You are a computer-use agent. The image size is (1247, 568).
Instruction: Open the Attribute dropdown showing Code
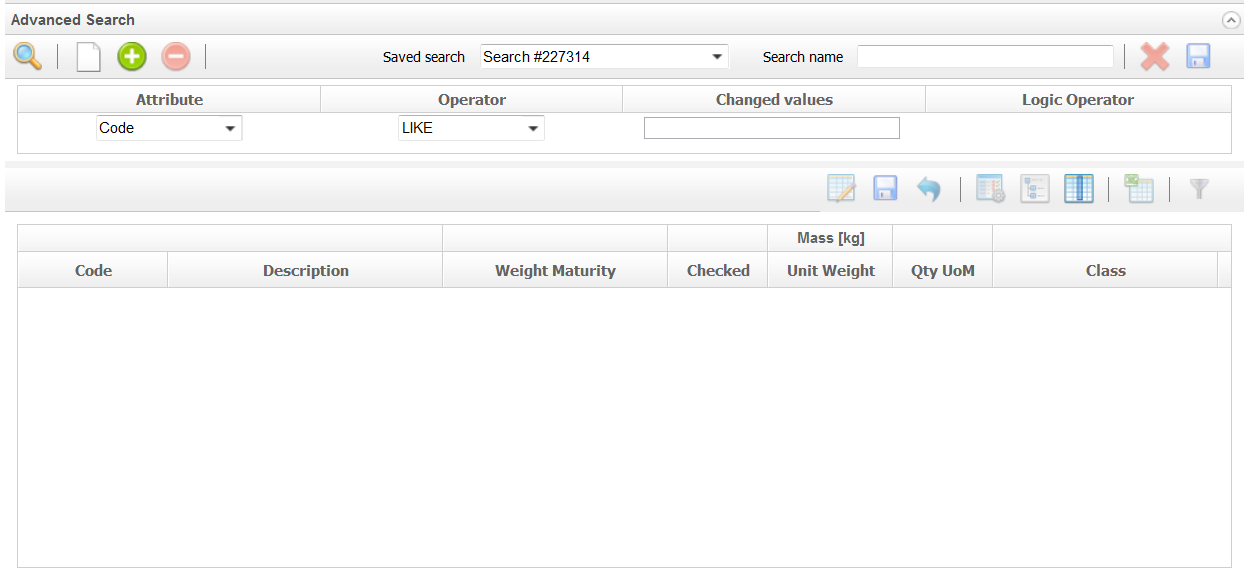point(169,128)
